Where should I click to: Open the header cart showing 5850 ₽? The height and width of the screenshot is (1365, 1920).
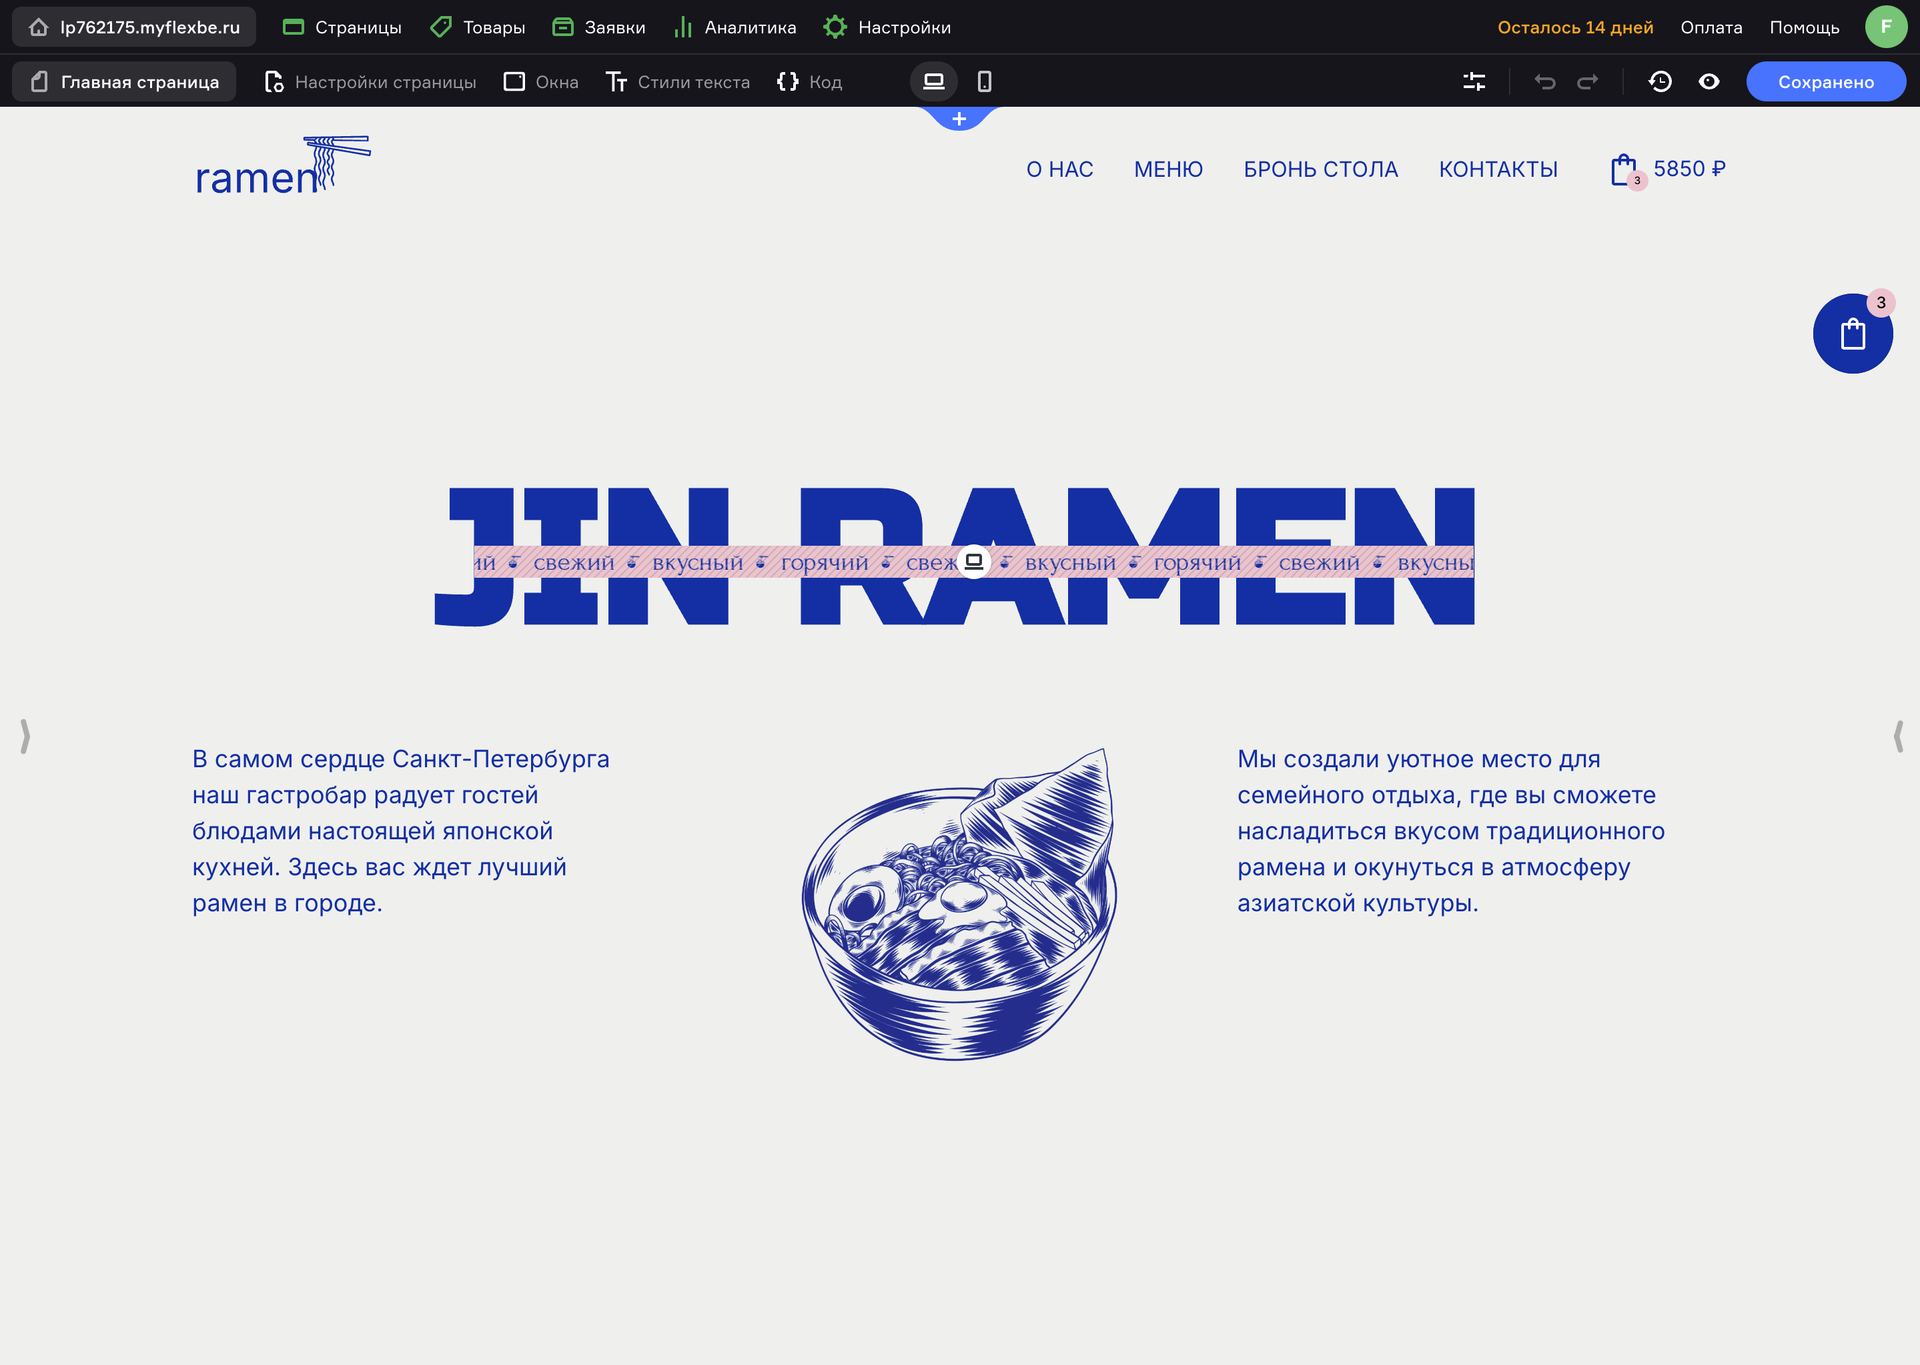[1668, 170]
